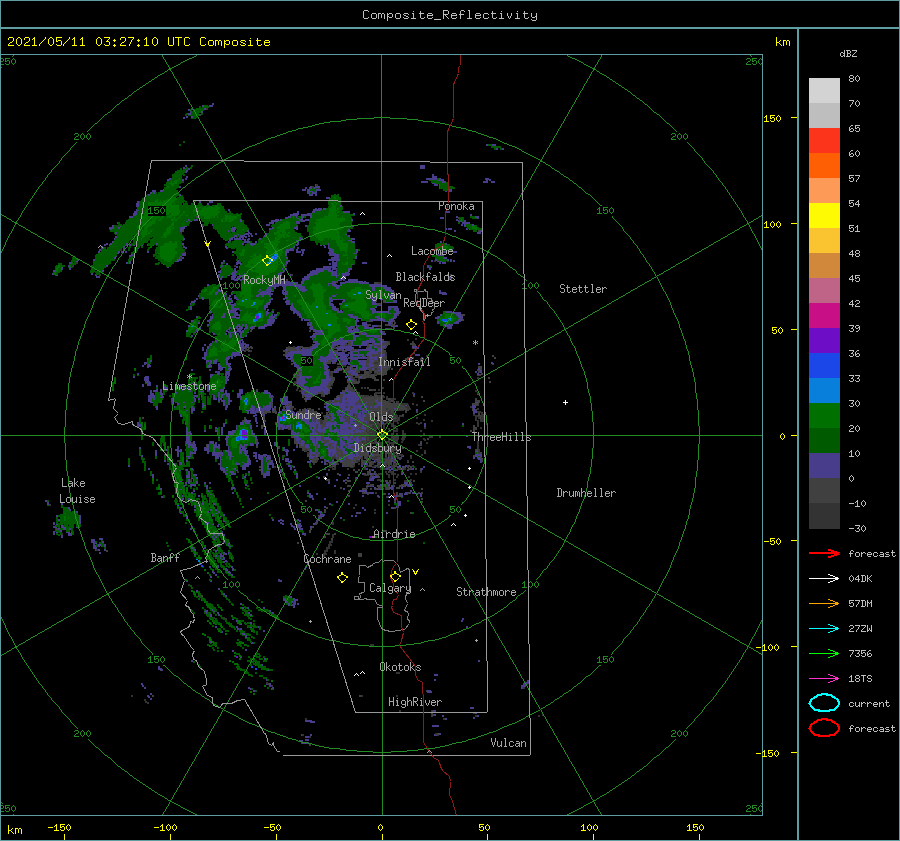Screen dimensions: 900x841
Task: Click the Composite_Reflectivity title
Action: [x=450, y=15]
